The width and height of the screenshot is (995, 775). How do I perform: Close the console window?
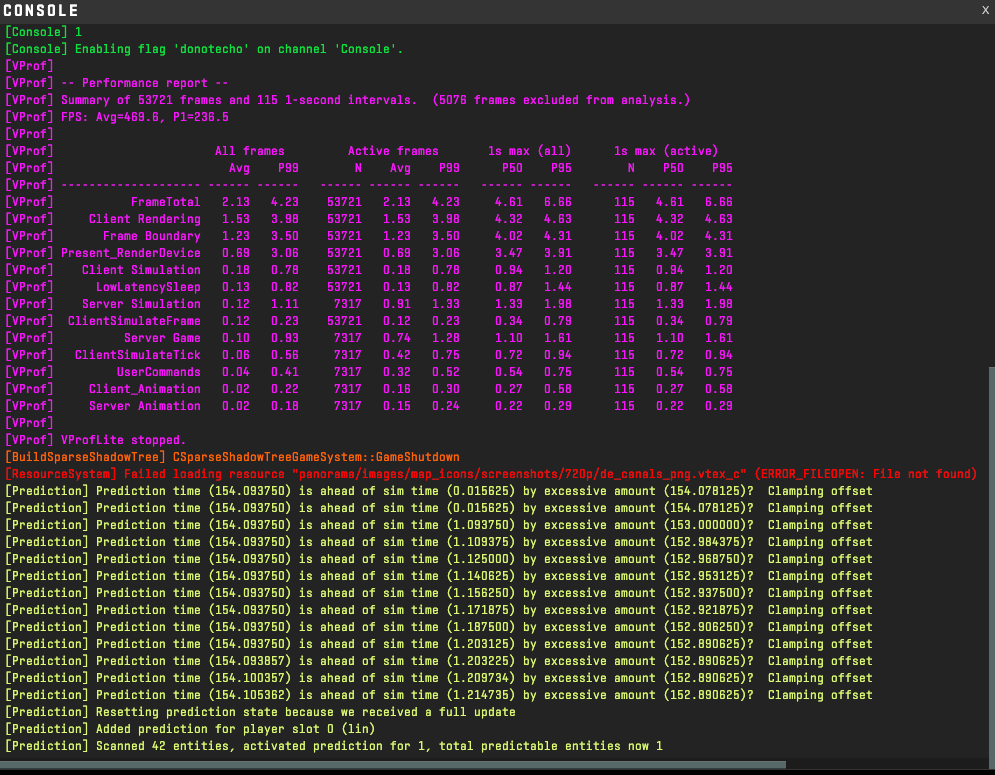tap(985, 10)
